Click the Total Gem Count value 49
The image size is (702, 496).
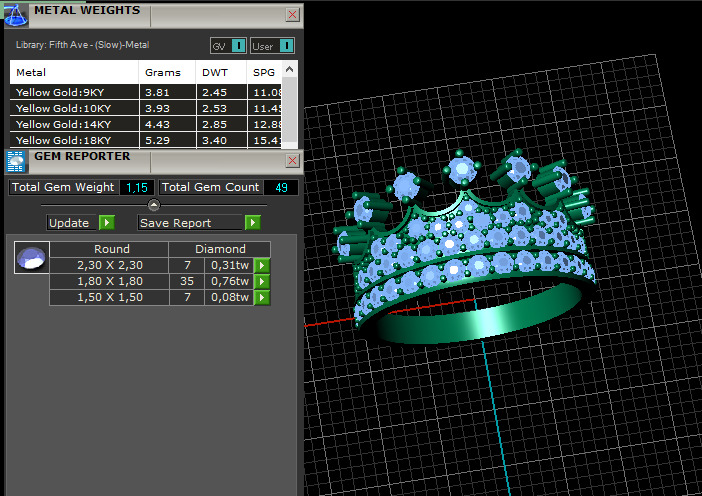pos(281,188)
